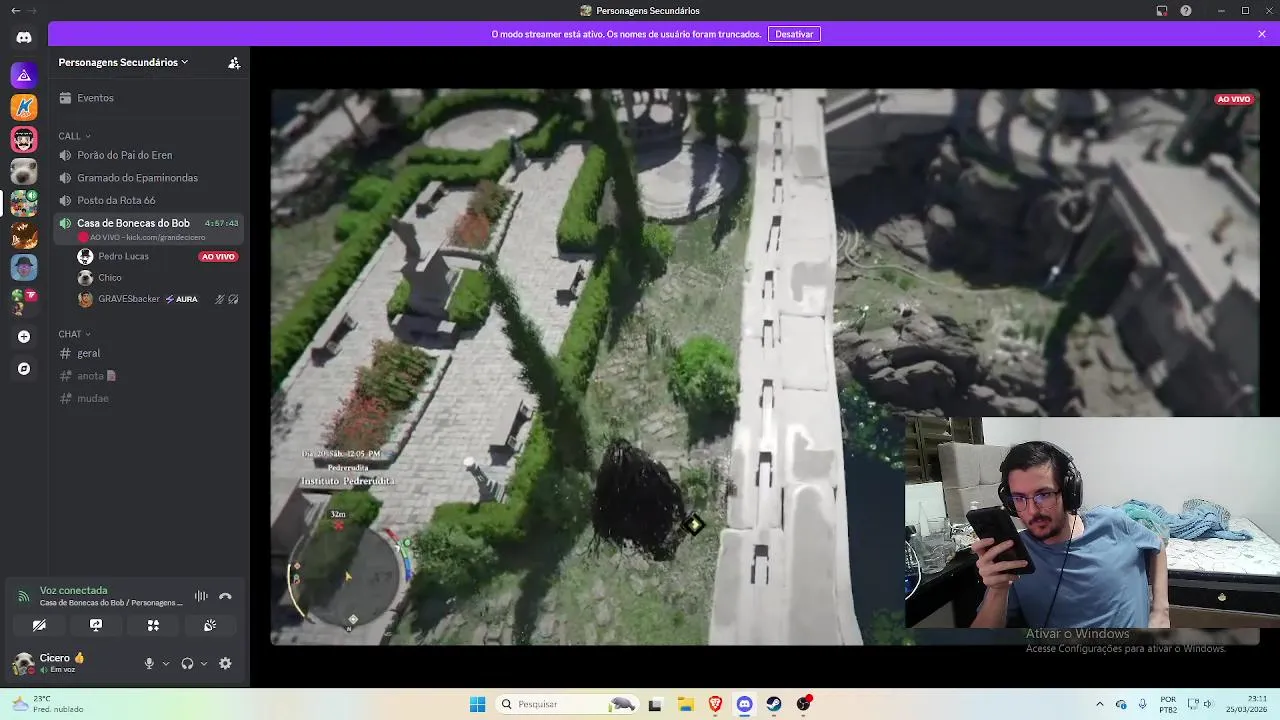
Task: Open user settings gear icon
Action: pyautogui.click(x=225, y=663)
